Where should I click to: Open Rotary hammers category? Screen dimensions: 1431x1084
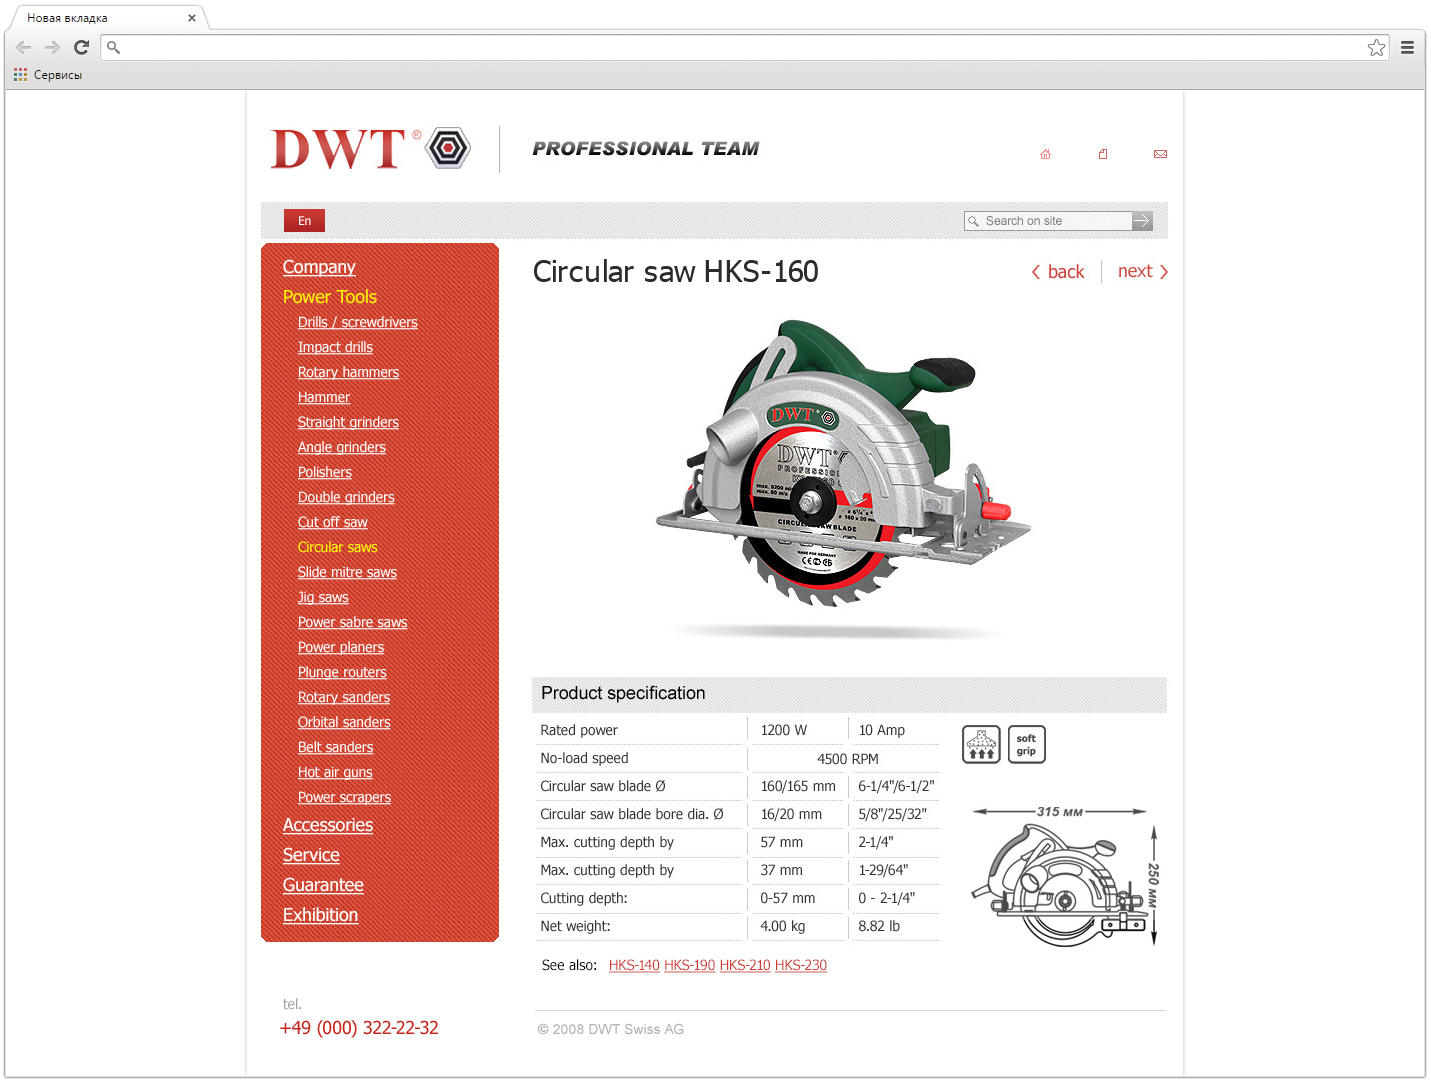point(348,372)
